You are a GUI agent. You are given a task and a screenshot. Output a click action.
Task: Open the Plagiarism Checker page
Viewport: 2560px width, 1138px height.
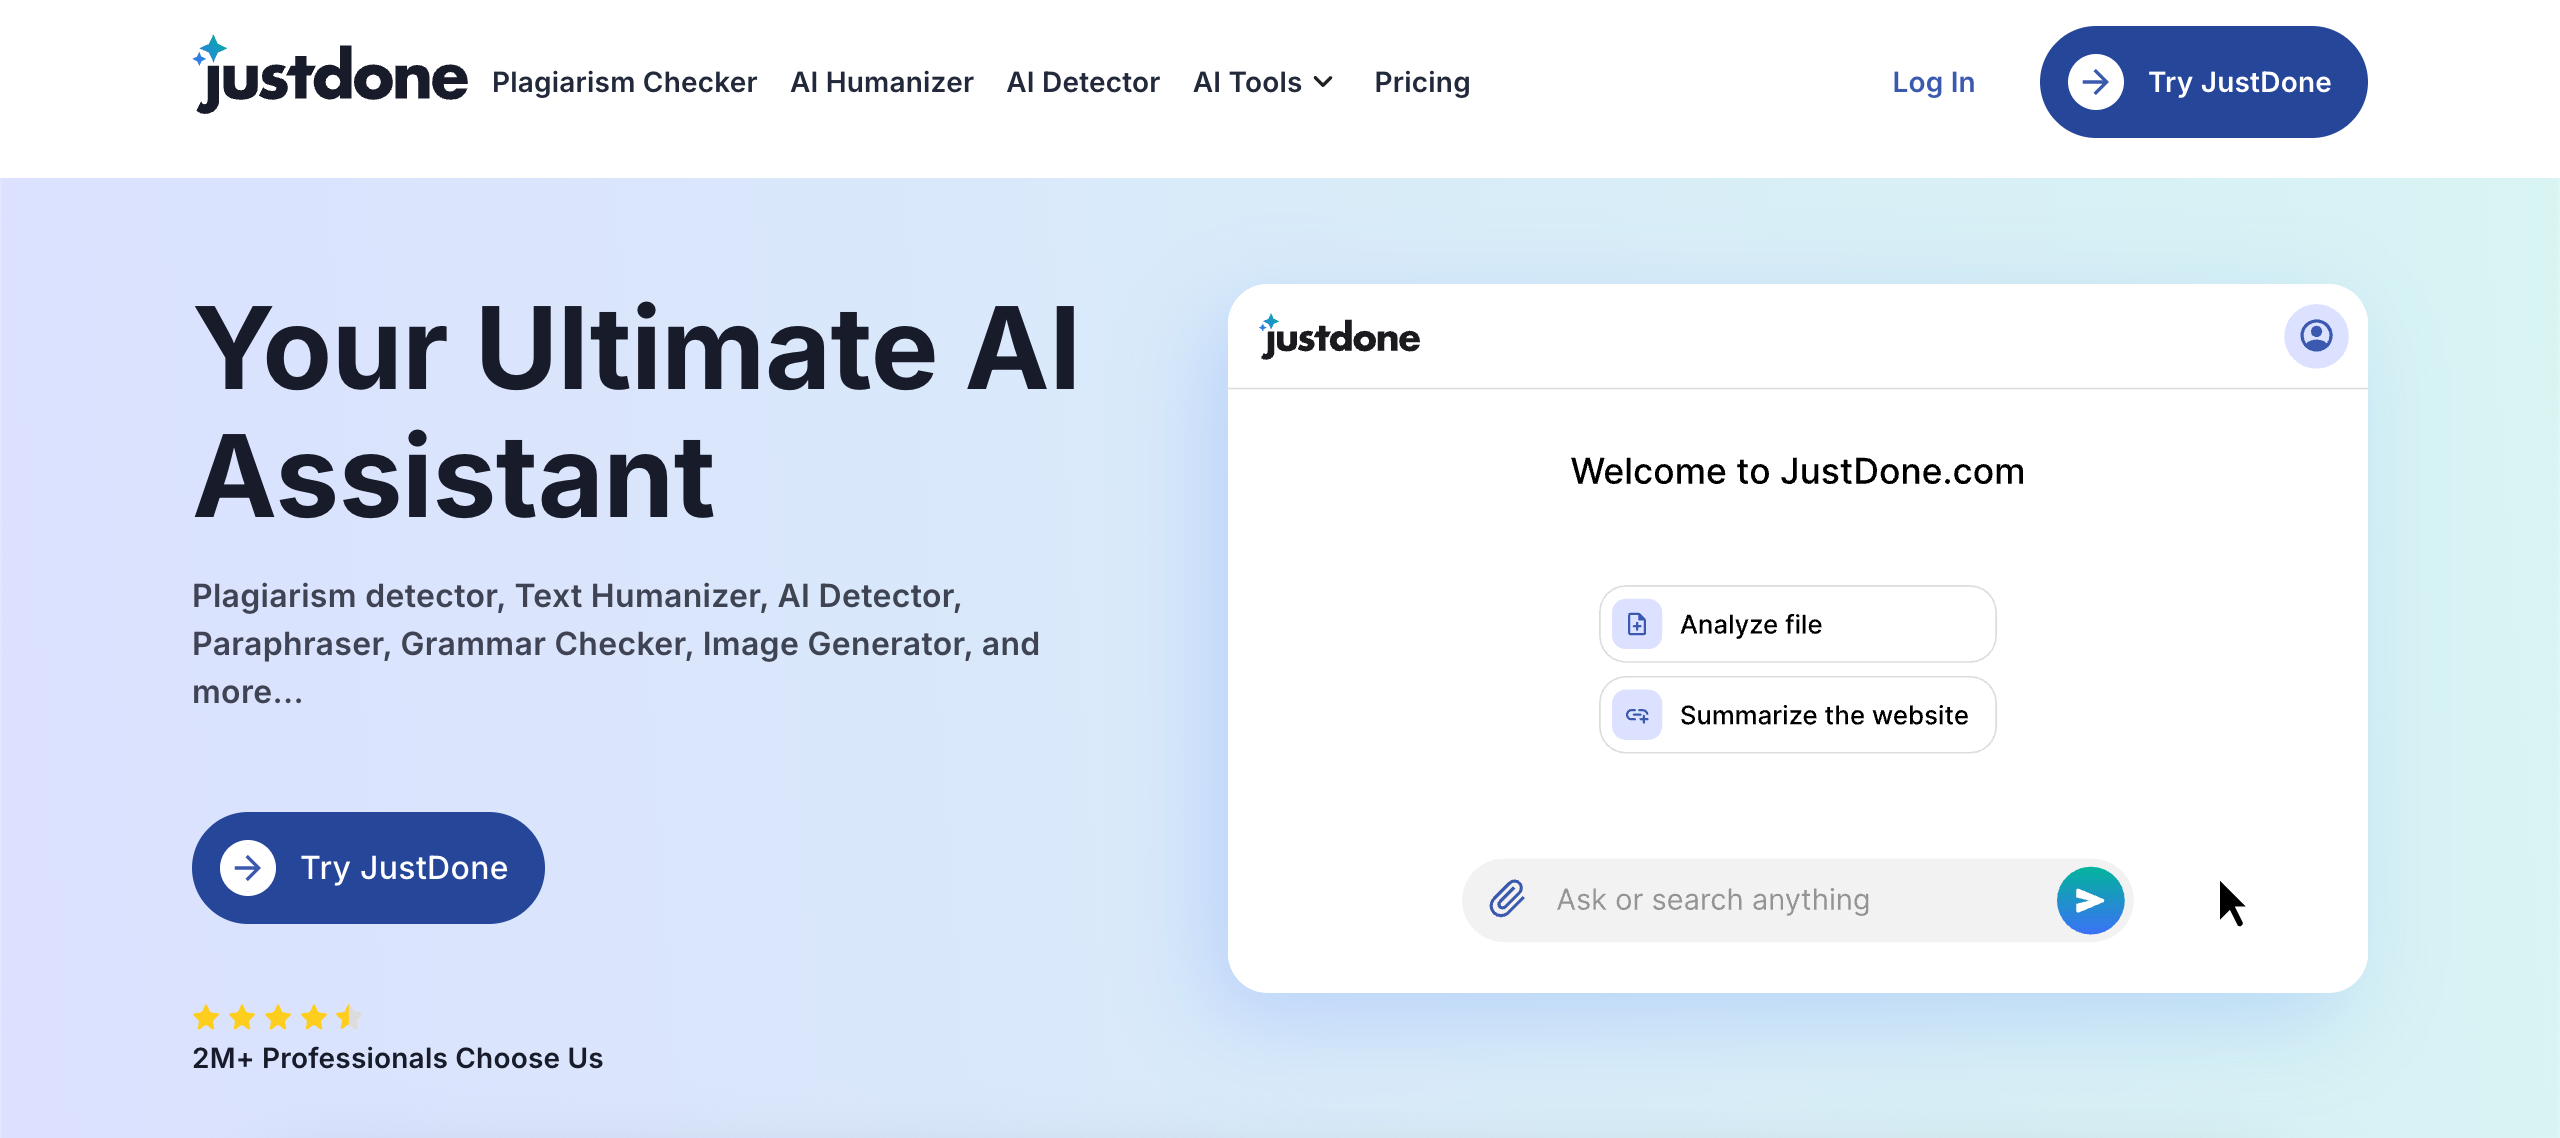click(x=624, y=82)
